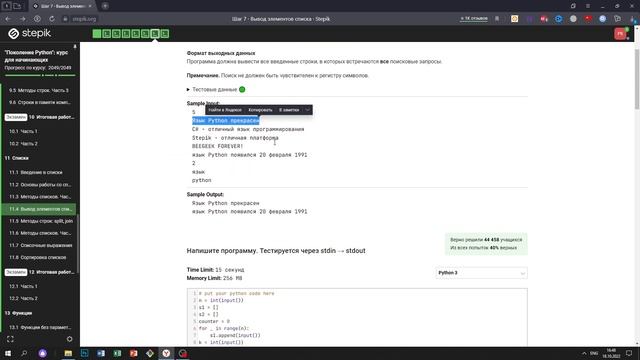Open the Windows notification center
640x360 pixels.
629,353
